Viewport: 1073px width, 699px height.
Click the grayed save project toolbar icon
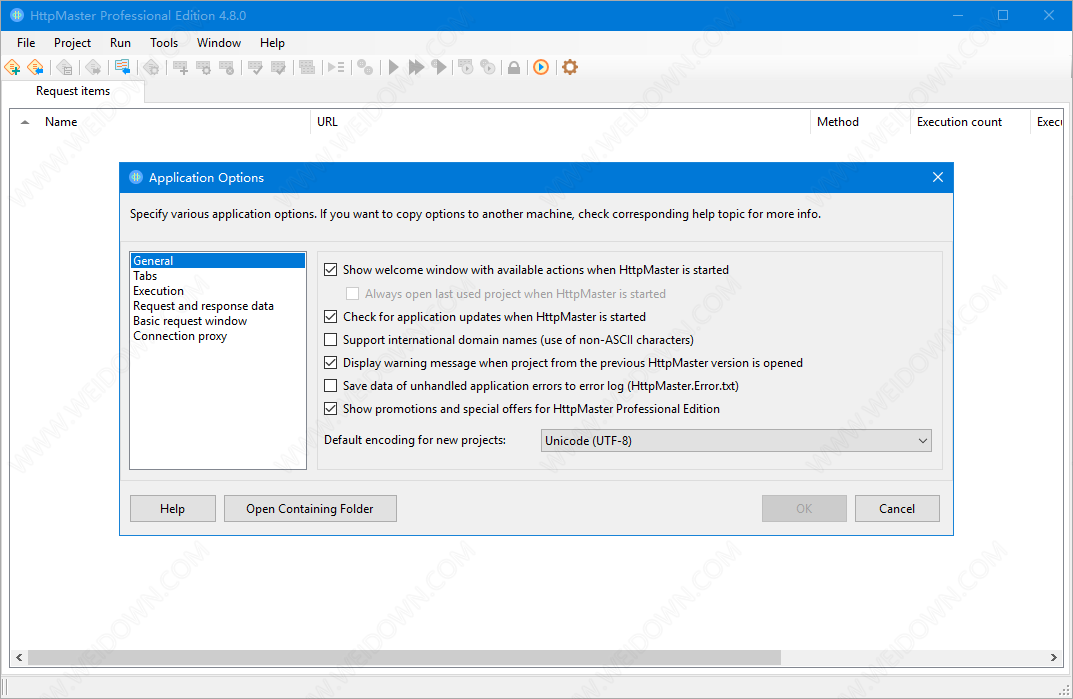pyautogui.click(x=65, y=67)
